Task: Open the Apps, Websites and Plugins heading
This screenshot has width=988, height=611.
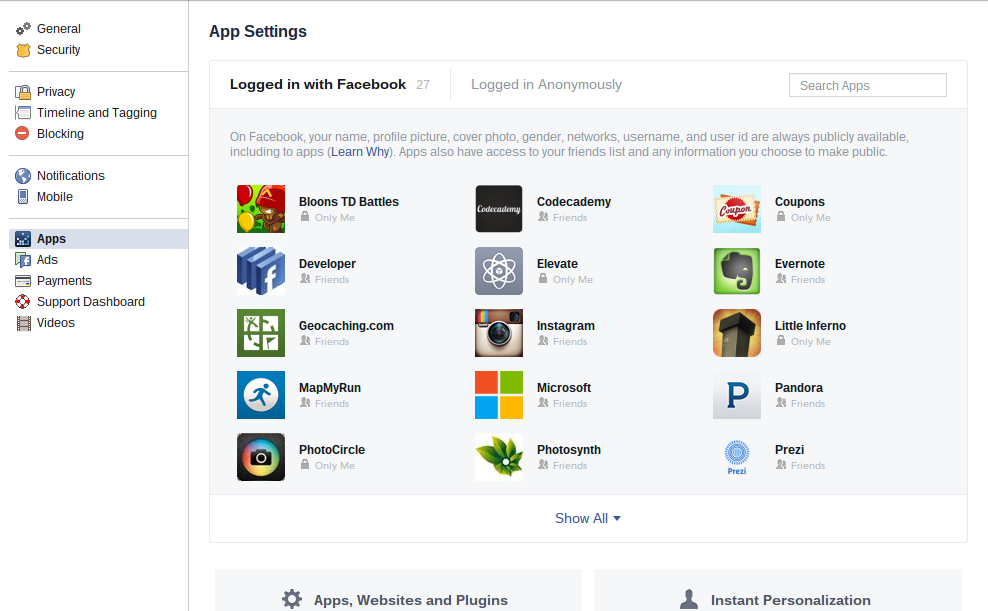Action: (x=411, y=600)
